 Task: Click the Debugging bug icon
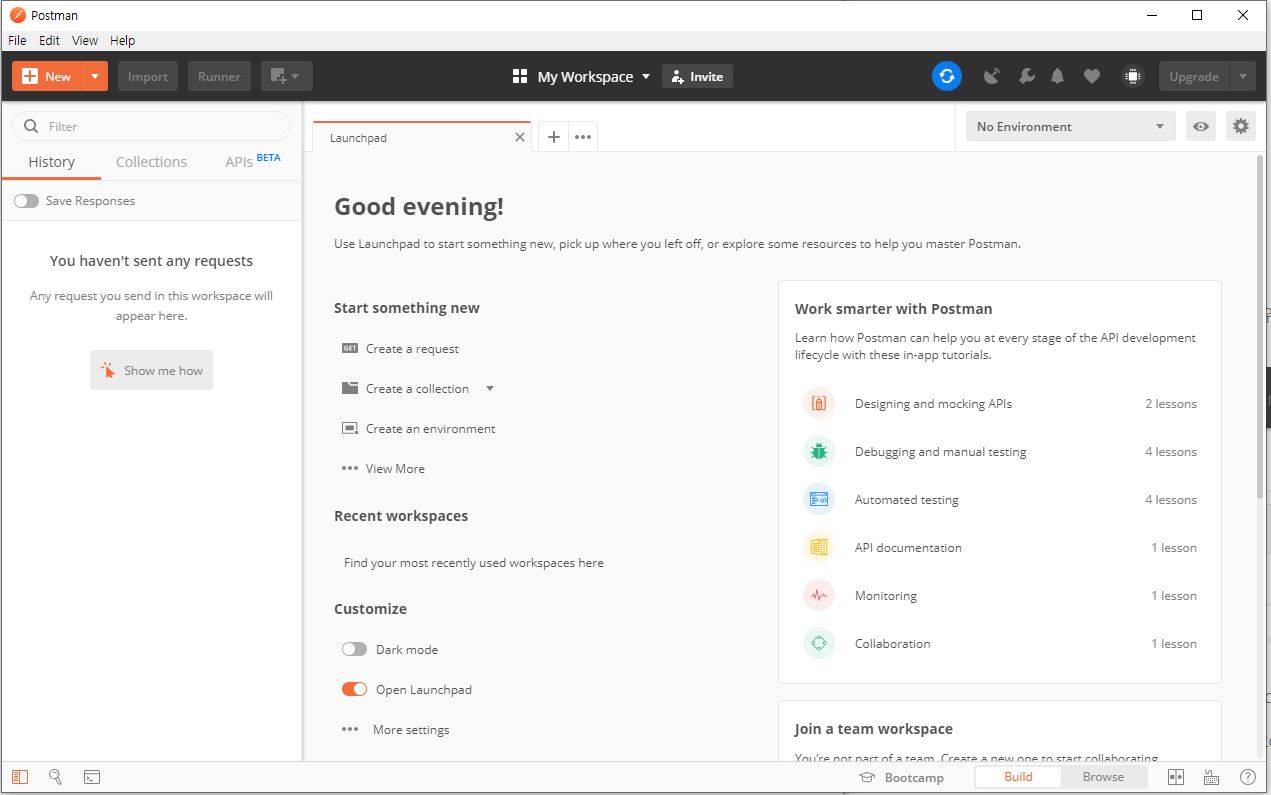click(x=819, y=451)
